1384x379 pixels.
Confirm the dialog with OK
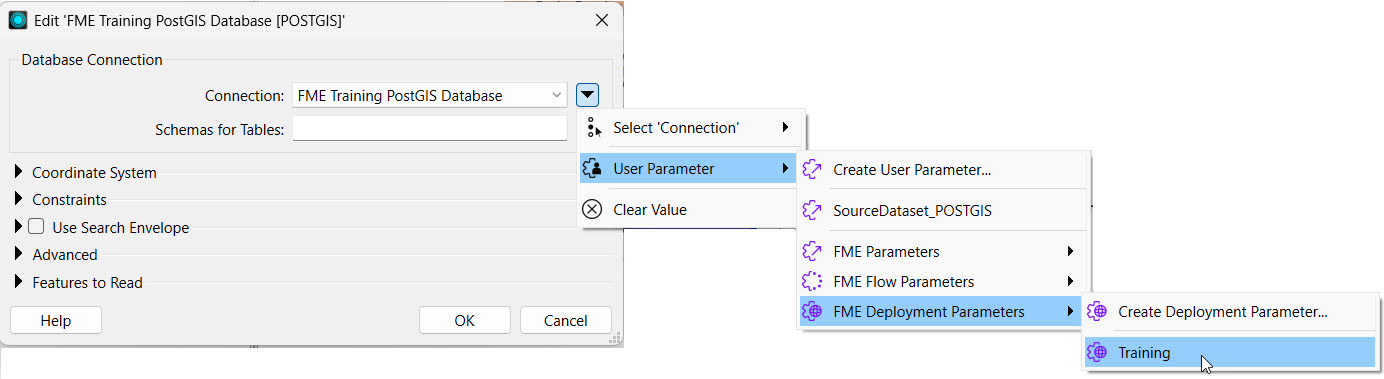[x=465, y=320]
